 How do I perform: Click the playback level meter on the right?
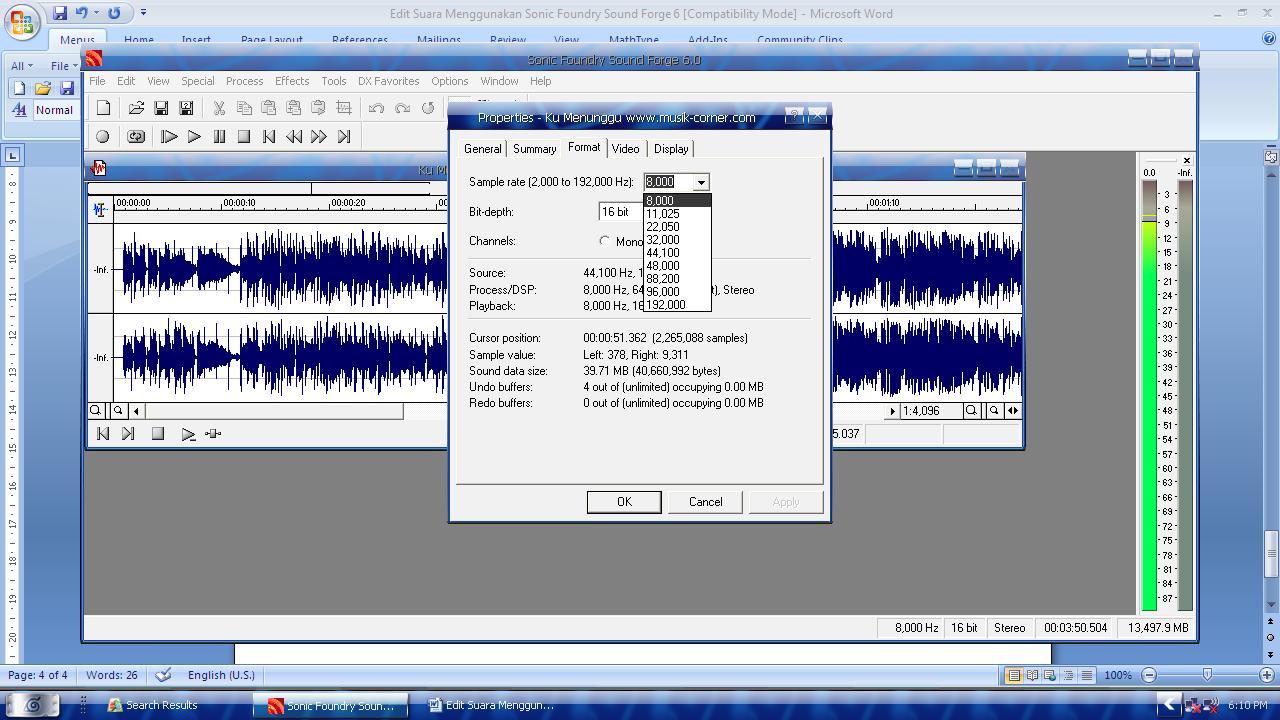1150,400
